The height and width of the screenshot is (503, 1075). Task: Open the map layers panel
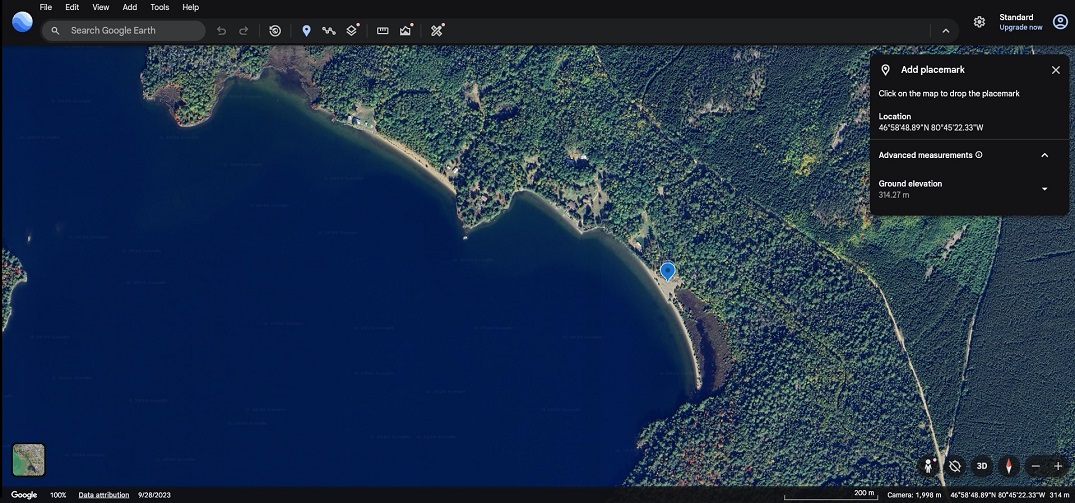[x=352, y=31]
